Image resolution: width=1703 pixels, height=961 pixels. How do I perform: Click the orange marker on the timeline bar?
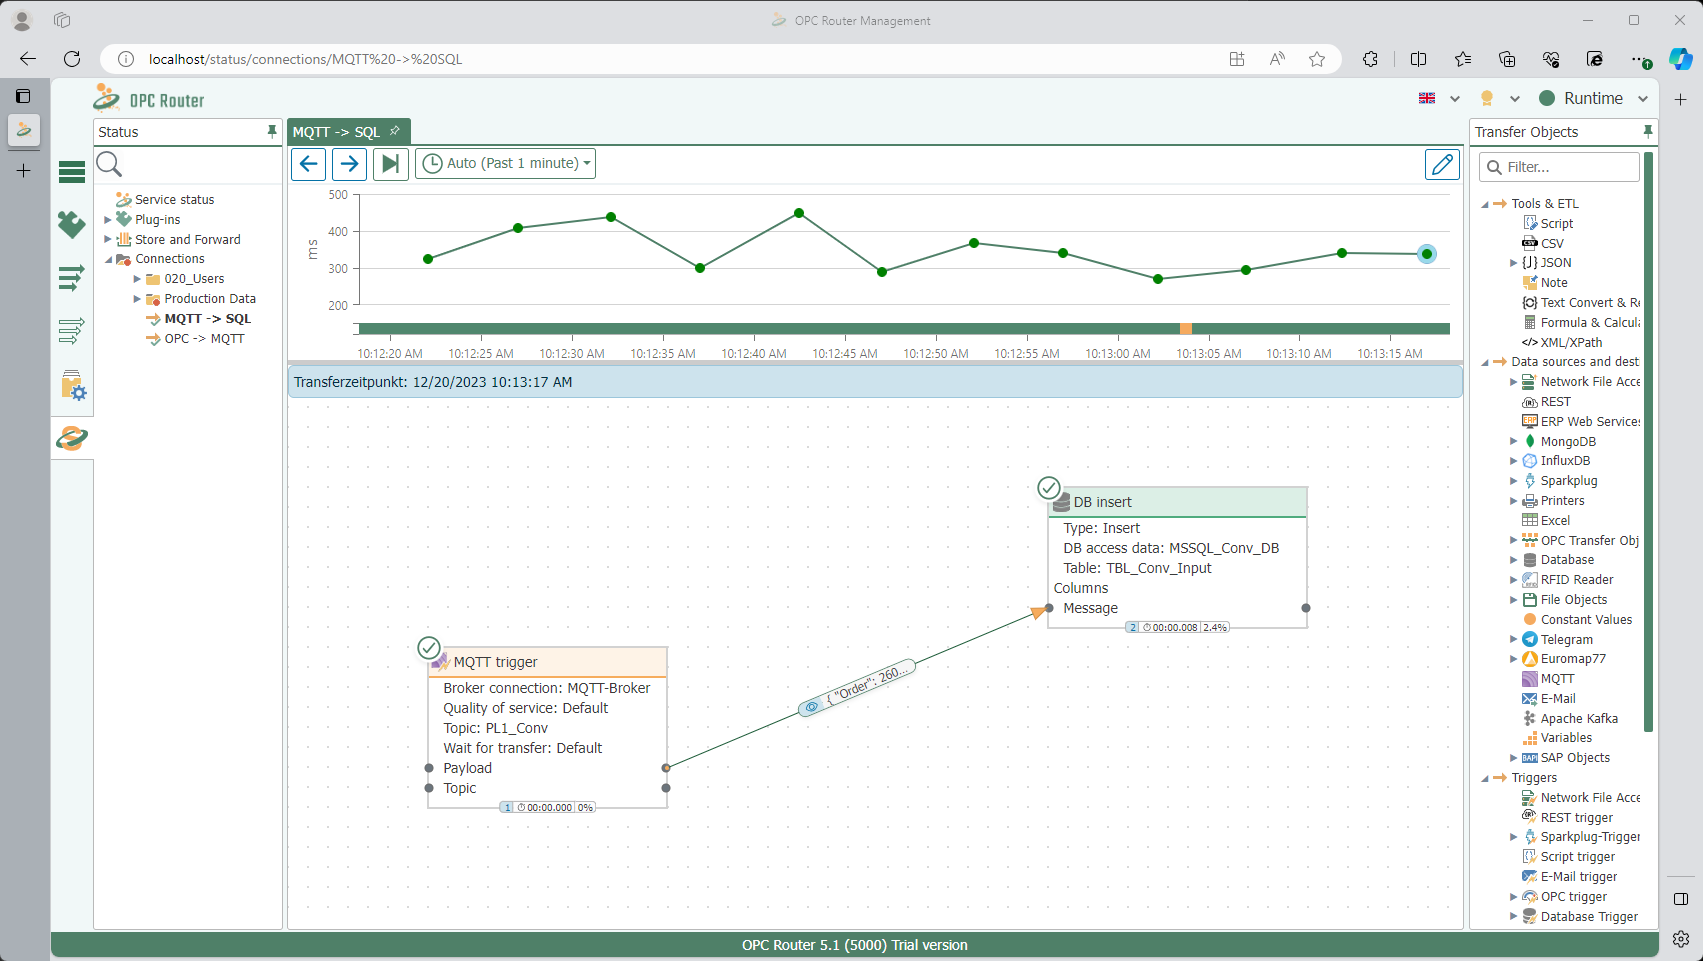point(1186,327)
